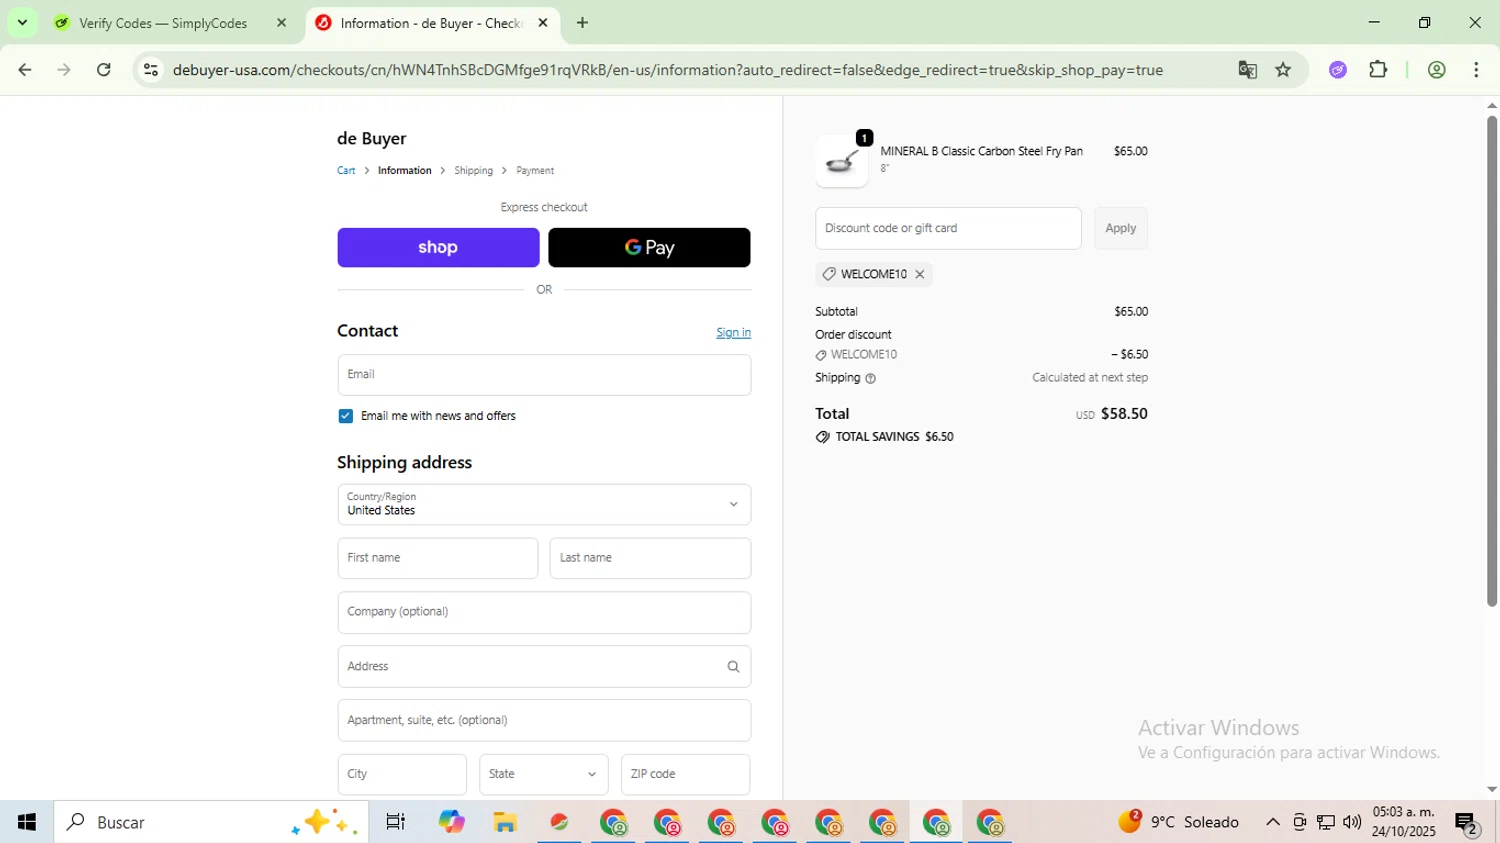Viewport: 1500px width, 843px height.
Task: Focus the Company (optional) field
Action: click(544, 613)
